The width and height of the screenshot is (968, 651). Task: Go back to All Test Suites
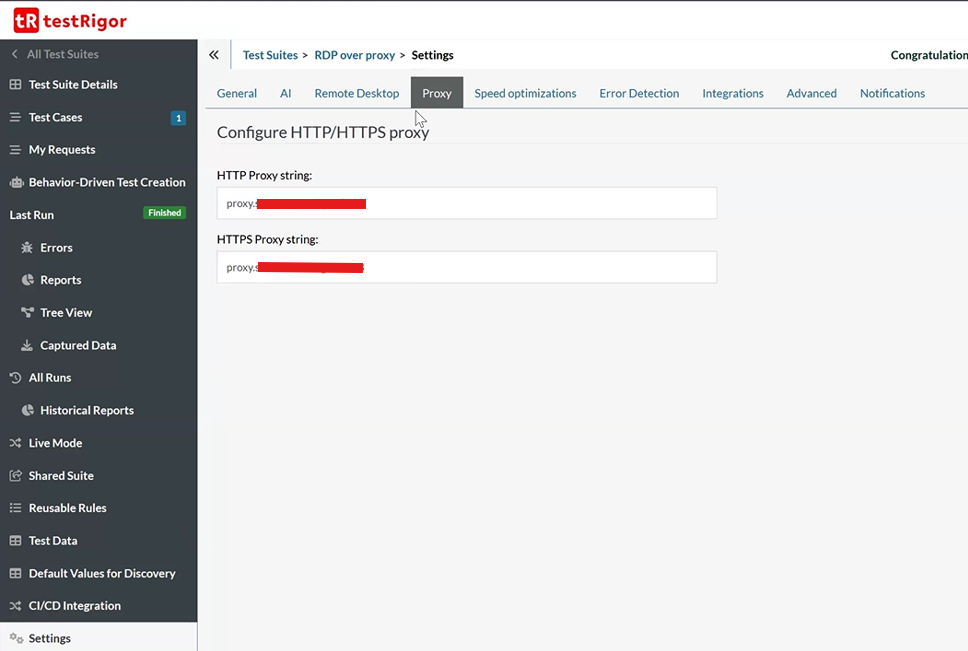pyautogui.click(x=62, y=54)
